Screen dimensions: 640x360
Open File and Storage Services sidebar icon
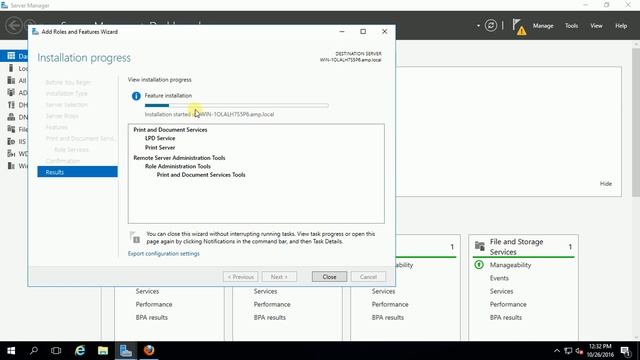pyautogui.click(x=11, y=129)
